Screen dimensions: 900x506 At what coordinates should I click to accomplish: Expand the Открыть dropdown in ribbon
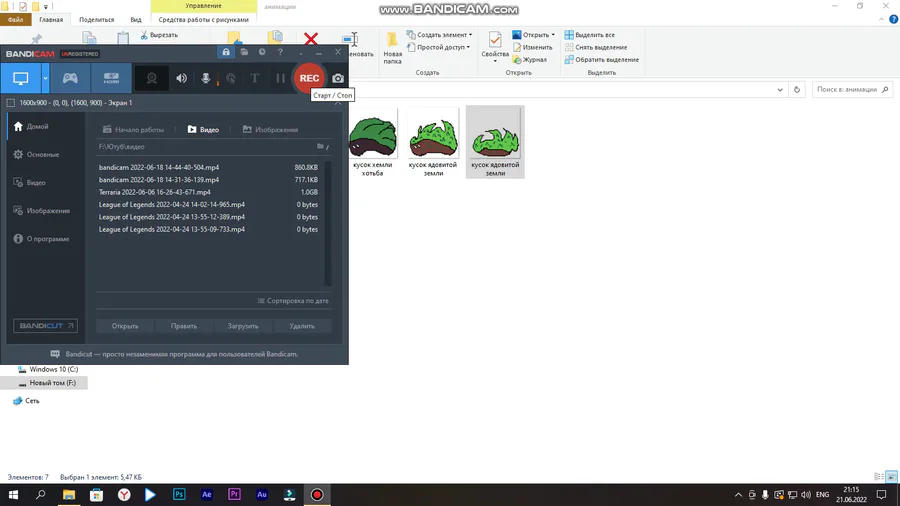point(553,35)
